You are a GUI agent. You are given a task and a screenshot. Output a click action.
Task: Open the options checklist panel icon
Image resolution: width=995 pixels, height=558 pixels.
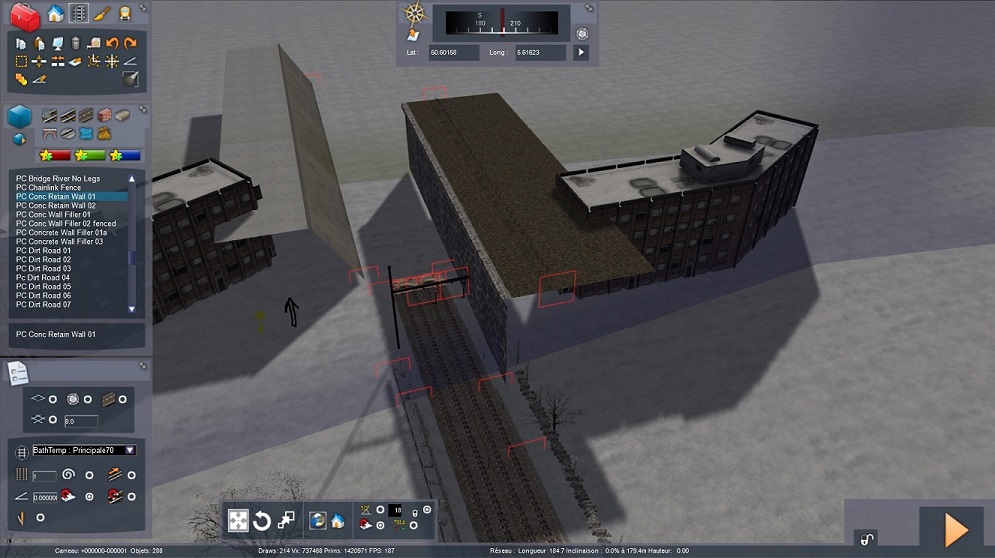tap(18, 373)
